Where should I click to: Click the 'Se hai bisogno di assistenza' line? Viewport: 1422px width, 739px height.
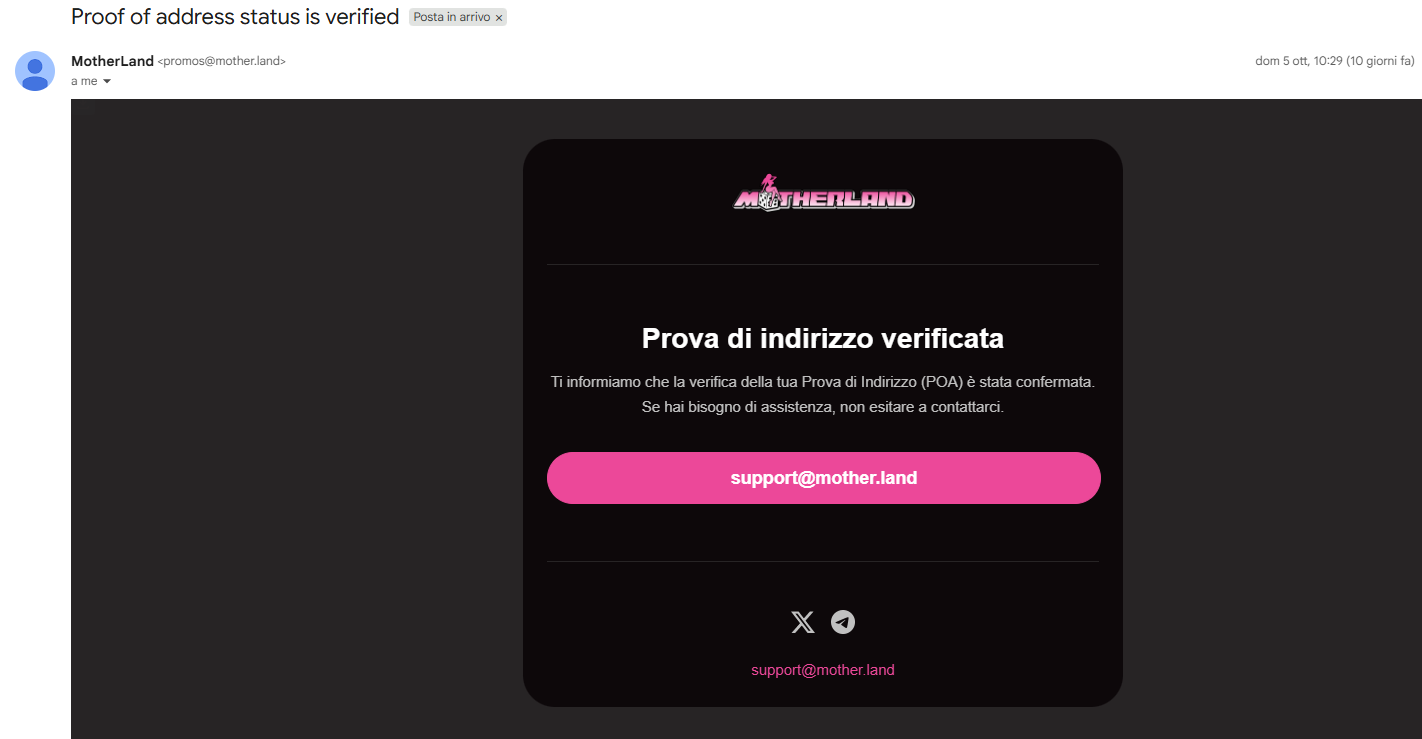coord(823,408)
